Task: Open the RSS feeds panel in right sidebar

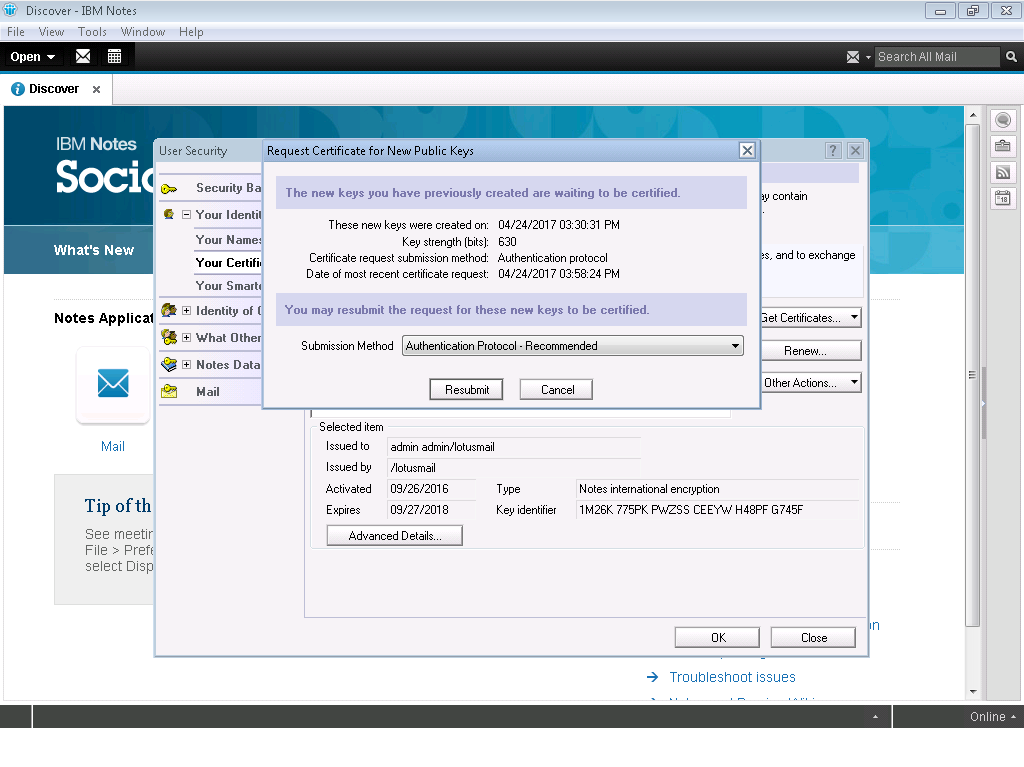Action: point(1003,172)
